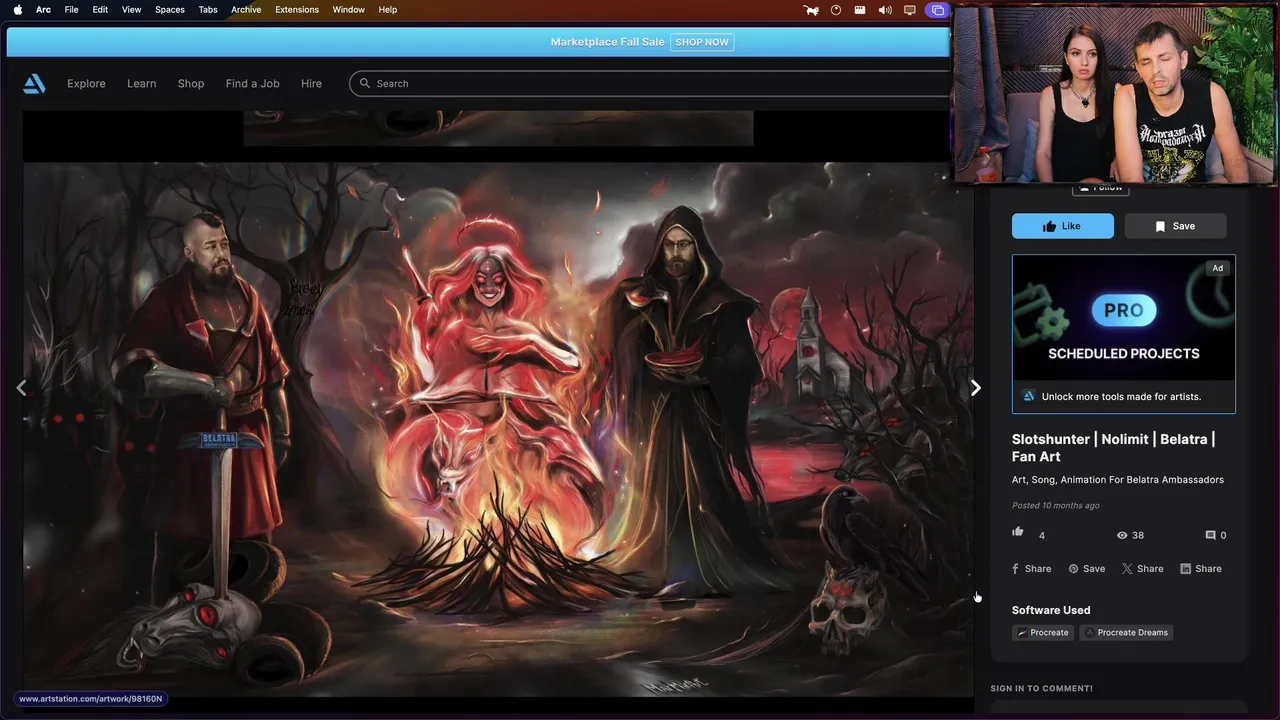
Task: Click the Posted 10 months ago text
Action: pos(1055,505)
